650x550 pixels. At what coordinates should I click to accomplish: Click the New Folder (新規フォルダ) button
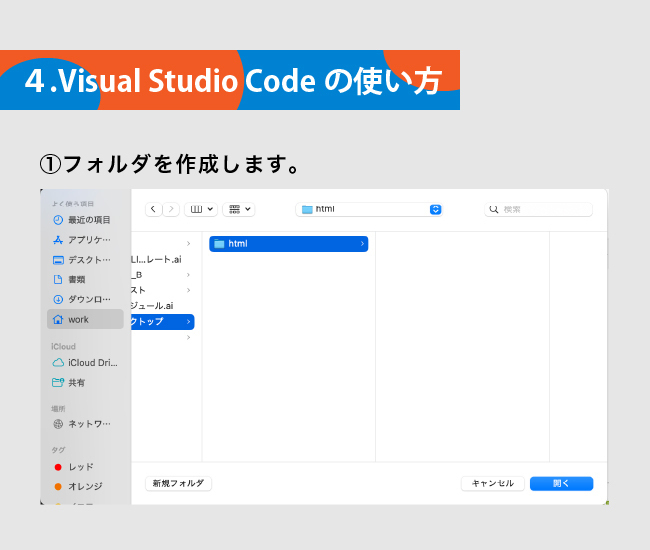tap(178, 483)
